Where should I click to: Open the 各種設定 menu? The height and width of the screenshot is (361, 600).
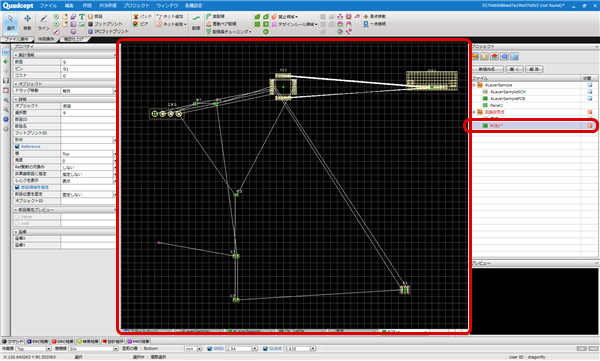click(x=193, y=6)
